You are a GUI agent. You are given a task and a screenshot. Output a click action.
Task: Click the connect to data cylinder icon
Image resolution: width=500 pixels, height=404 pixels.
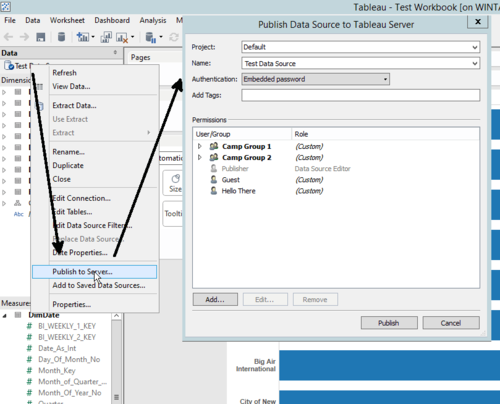point(61,37)
